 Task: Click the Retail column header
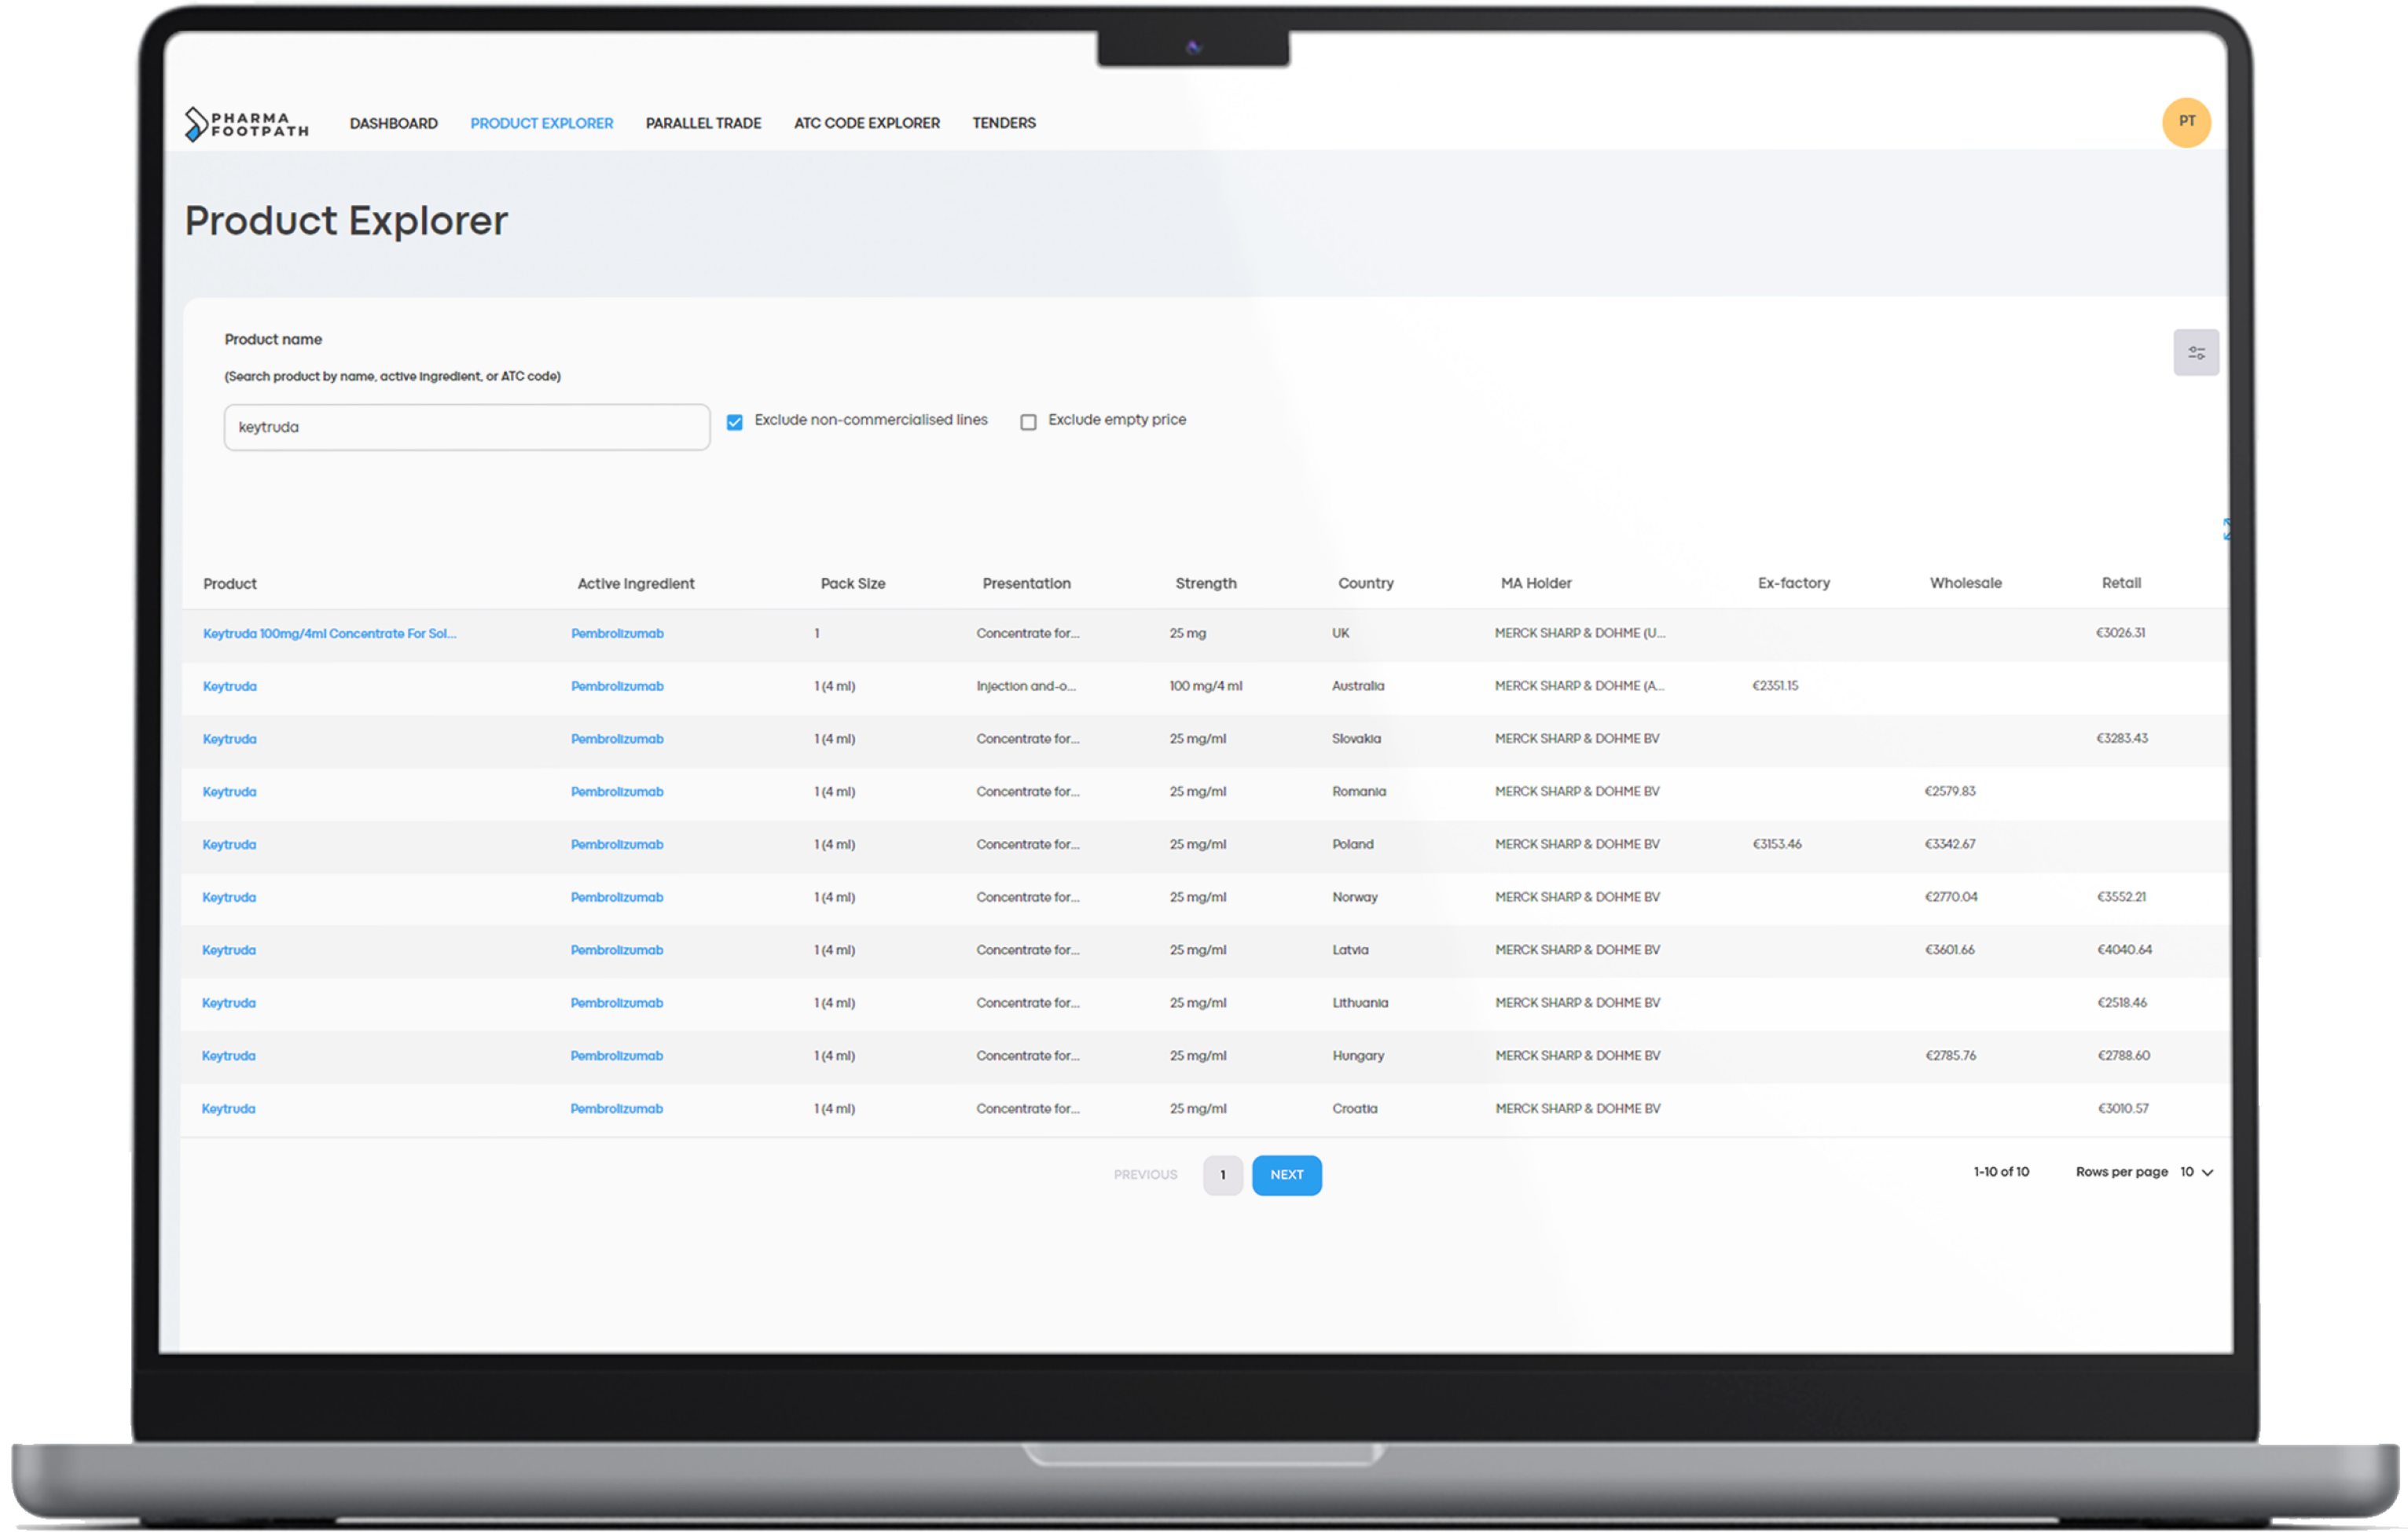[x=2121, y=583]
